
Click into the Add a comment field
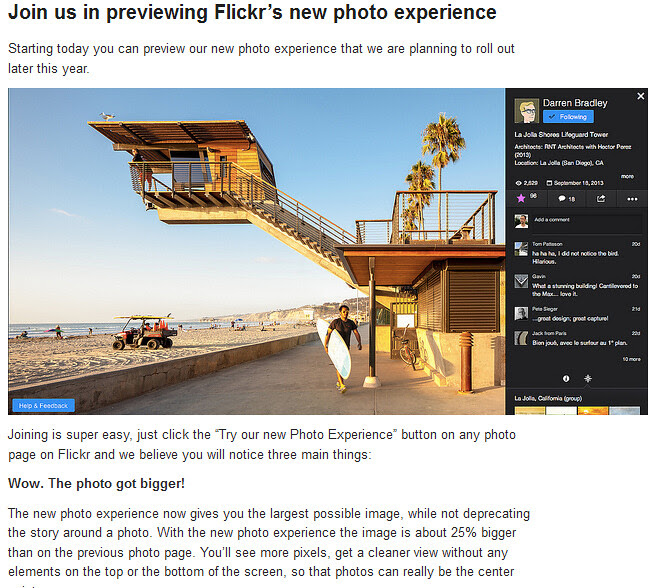point(587,224)
